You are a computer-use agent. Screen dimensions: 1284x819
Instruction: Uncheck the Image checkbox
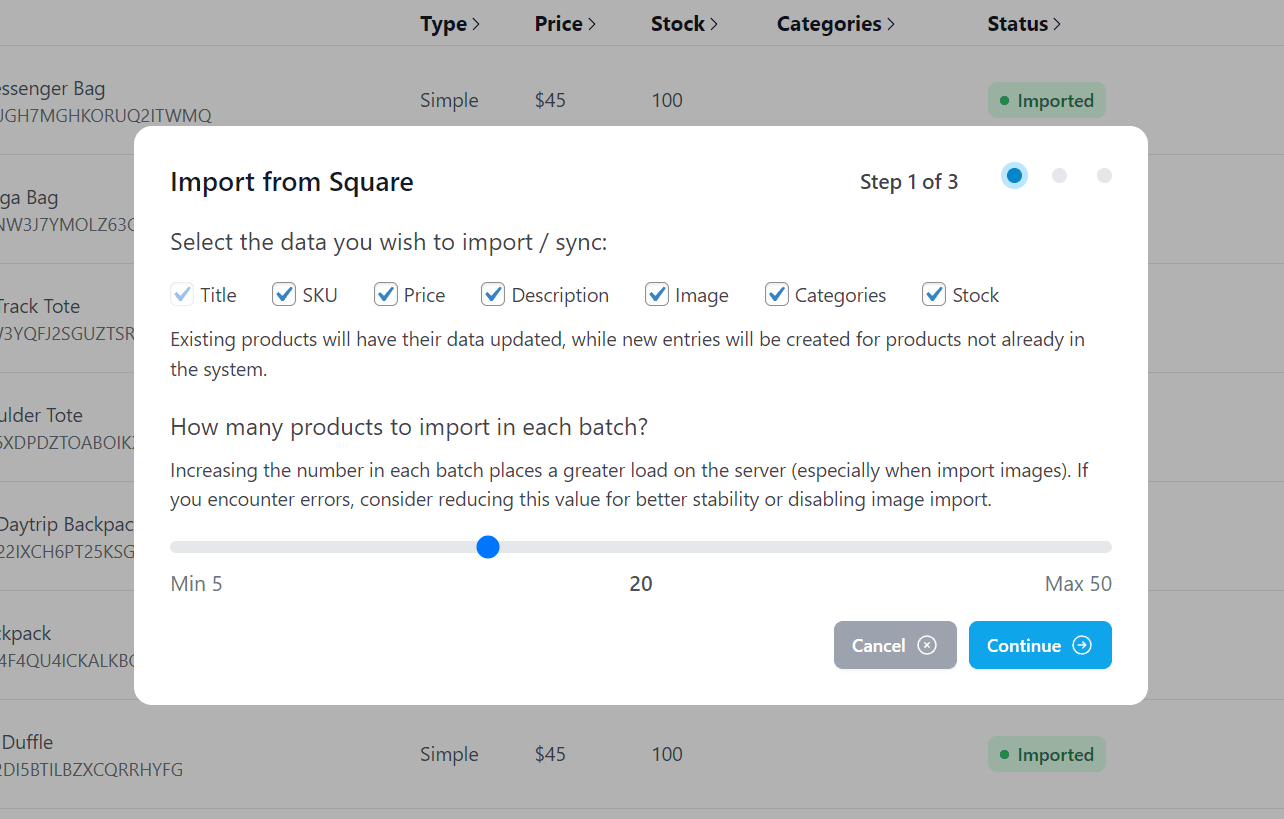tap(657, 294)
